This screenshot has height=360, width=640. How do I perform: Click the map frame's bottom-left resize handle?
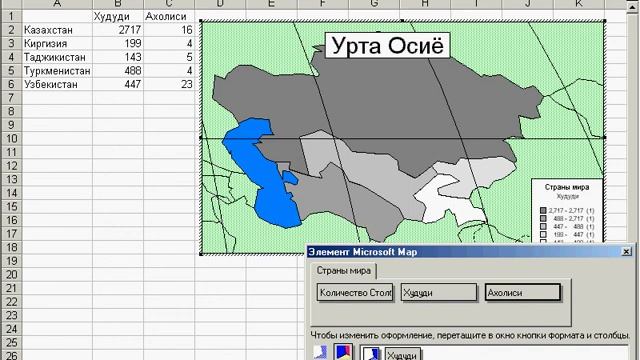[x=201, y=254]
